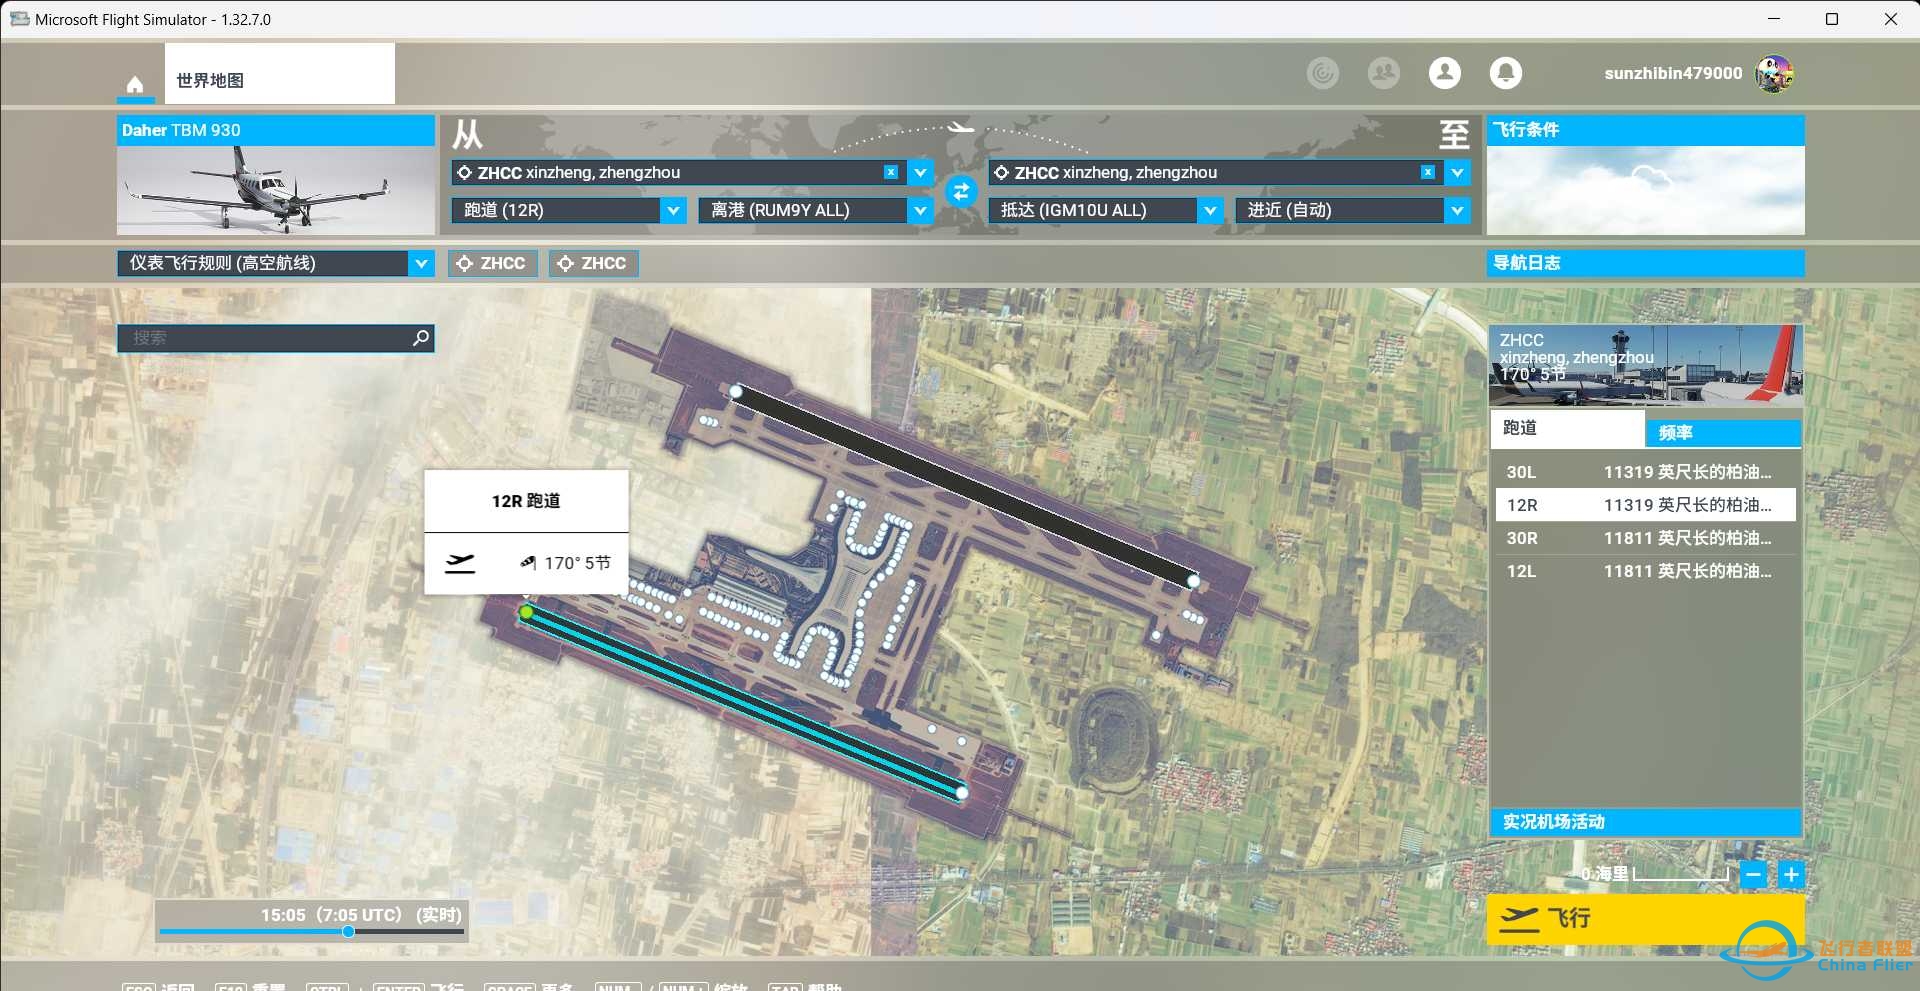Open 实况机场活动 live airport activity
Image resolution: width=1920 pixels, height=991 pixels.
(1645, 822)
